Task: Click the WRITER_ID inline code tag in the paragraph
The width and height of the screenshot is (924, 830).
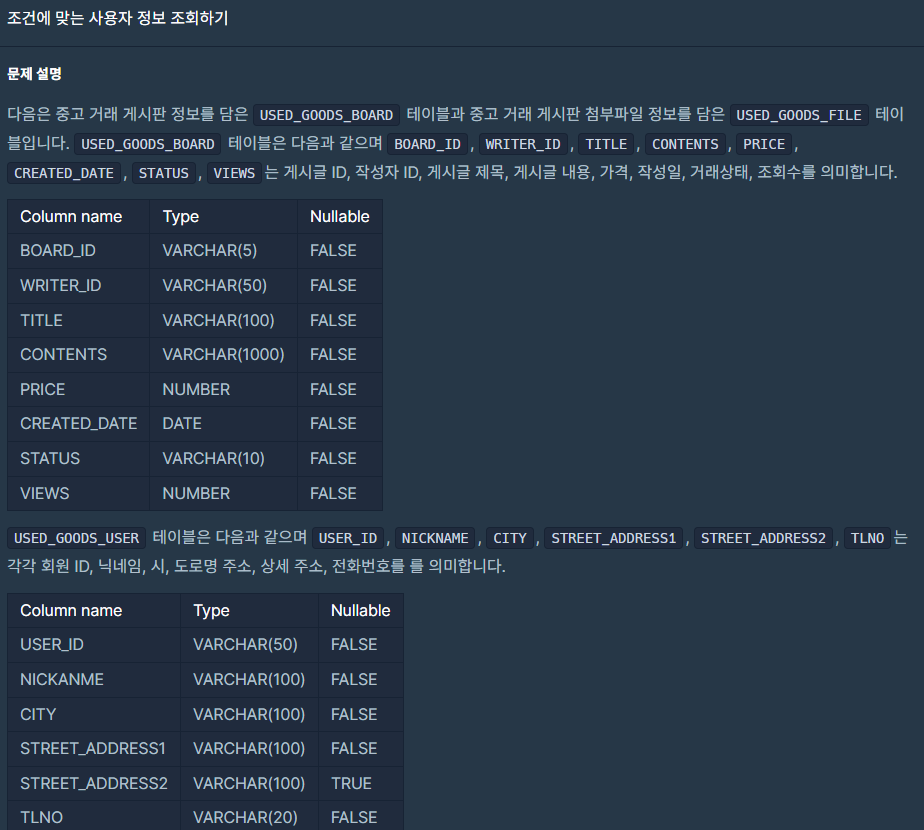Action: (523, 144)
